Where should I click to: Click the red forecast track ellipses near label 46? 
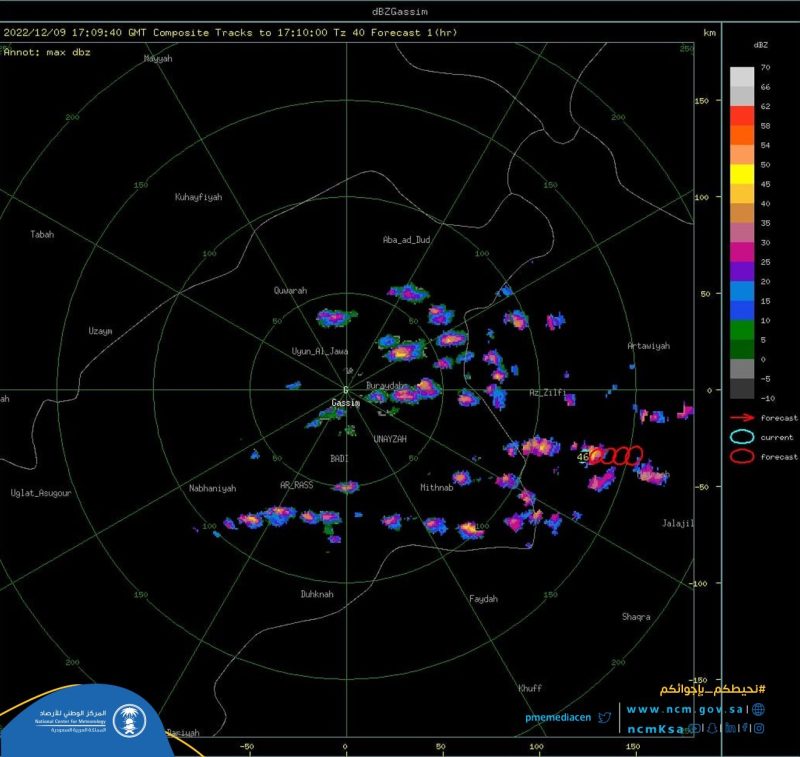[616, 456]
